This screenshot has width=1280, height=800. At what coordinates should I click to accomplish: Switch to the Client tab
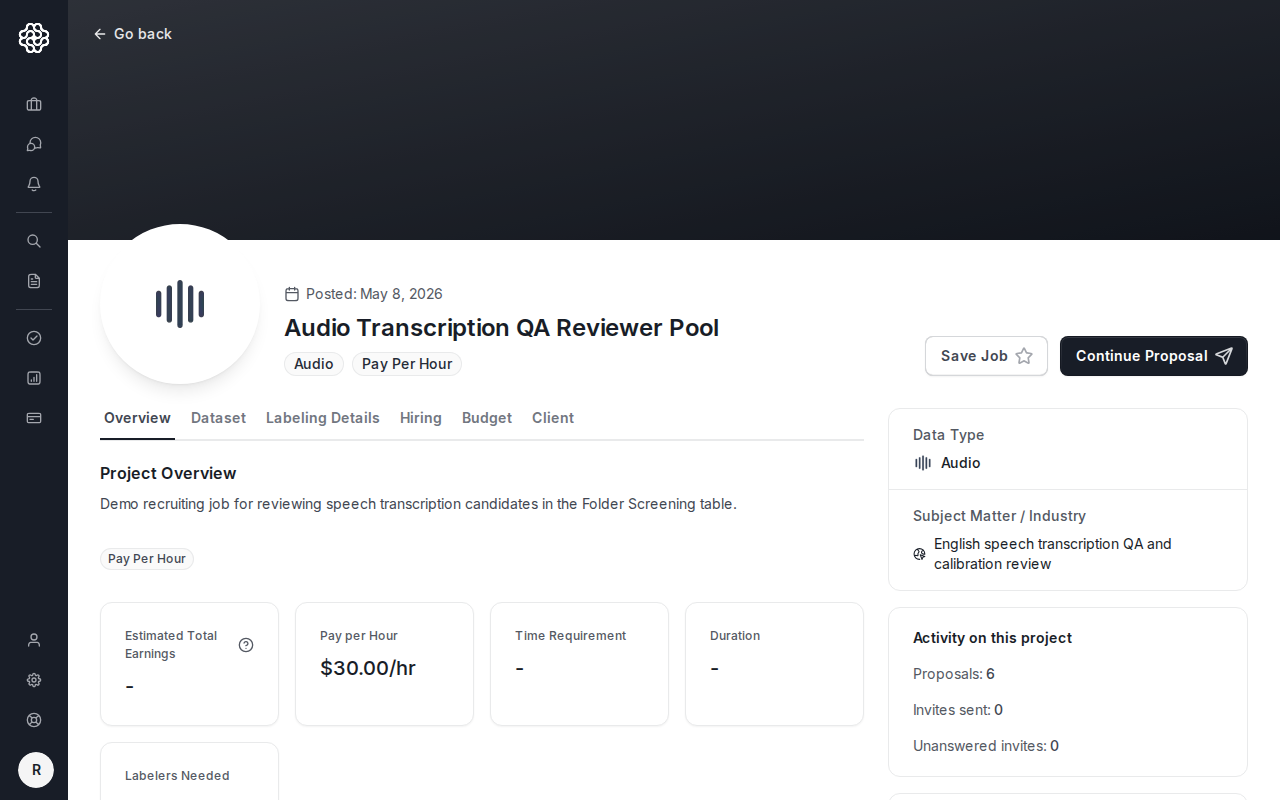tap(553, 418)
